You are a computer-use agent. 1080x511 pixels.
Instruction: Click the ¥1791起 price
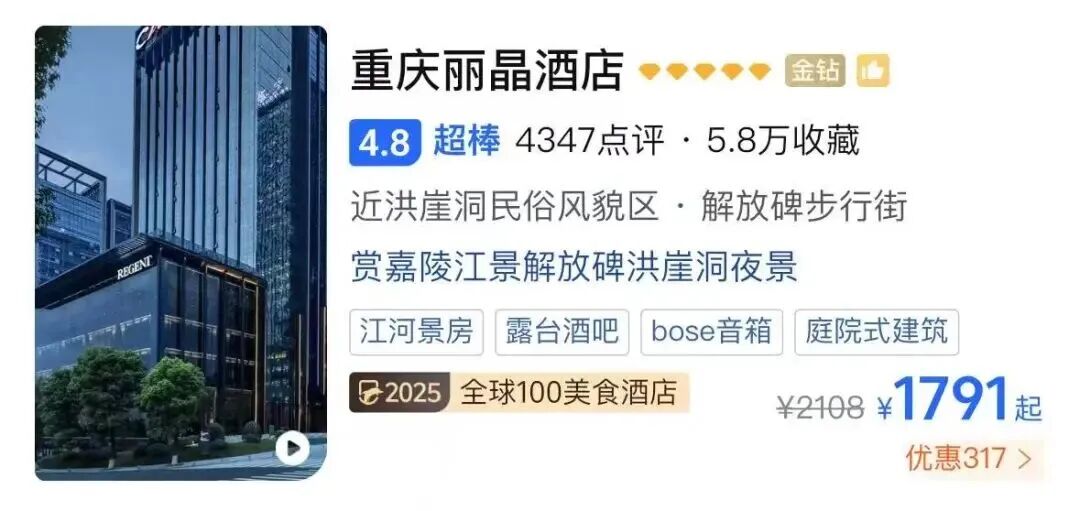point(959,402)
